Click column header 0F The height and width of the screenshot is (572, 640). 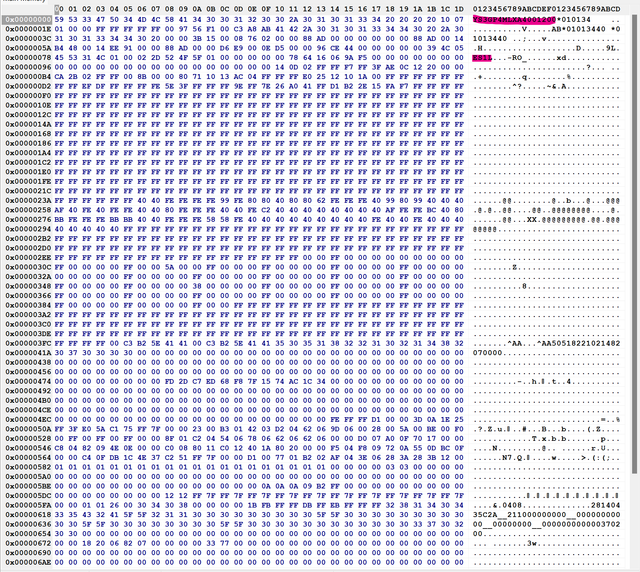tap(266, 9)
